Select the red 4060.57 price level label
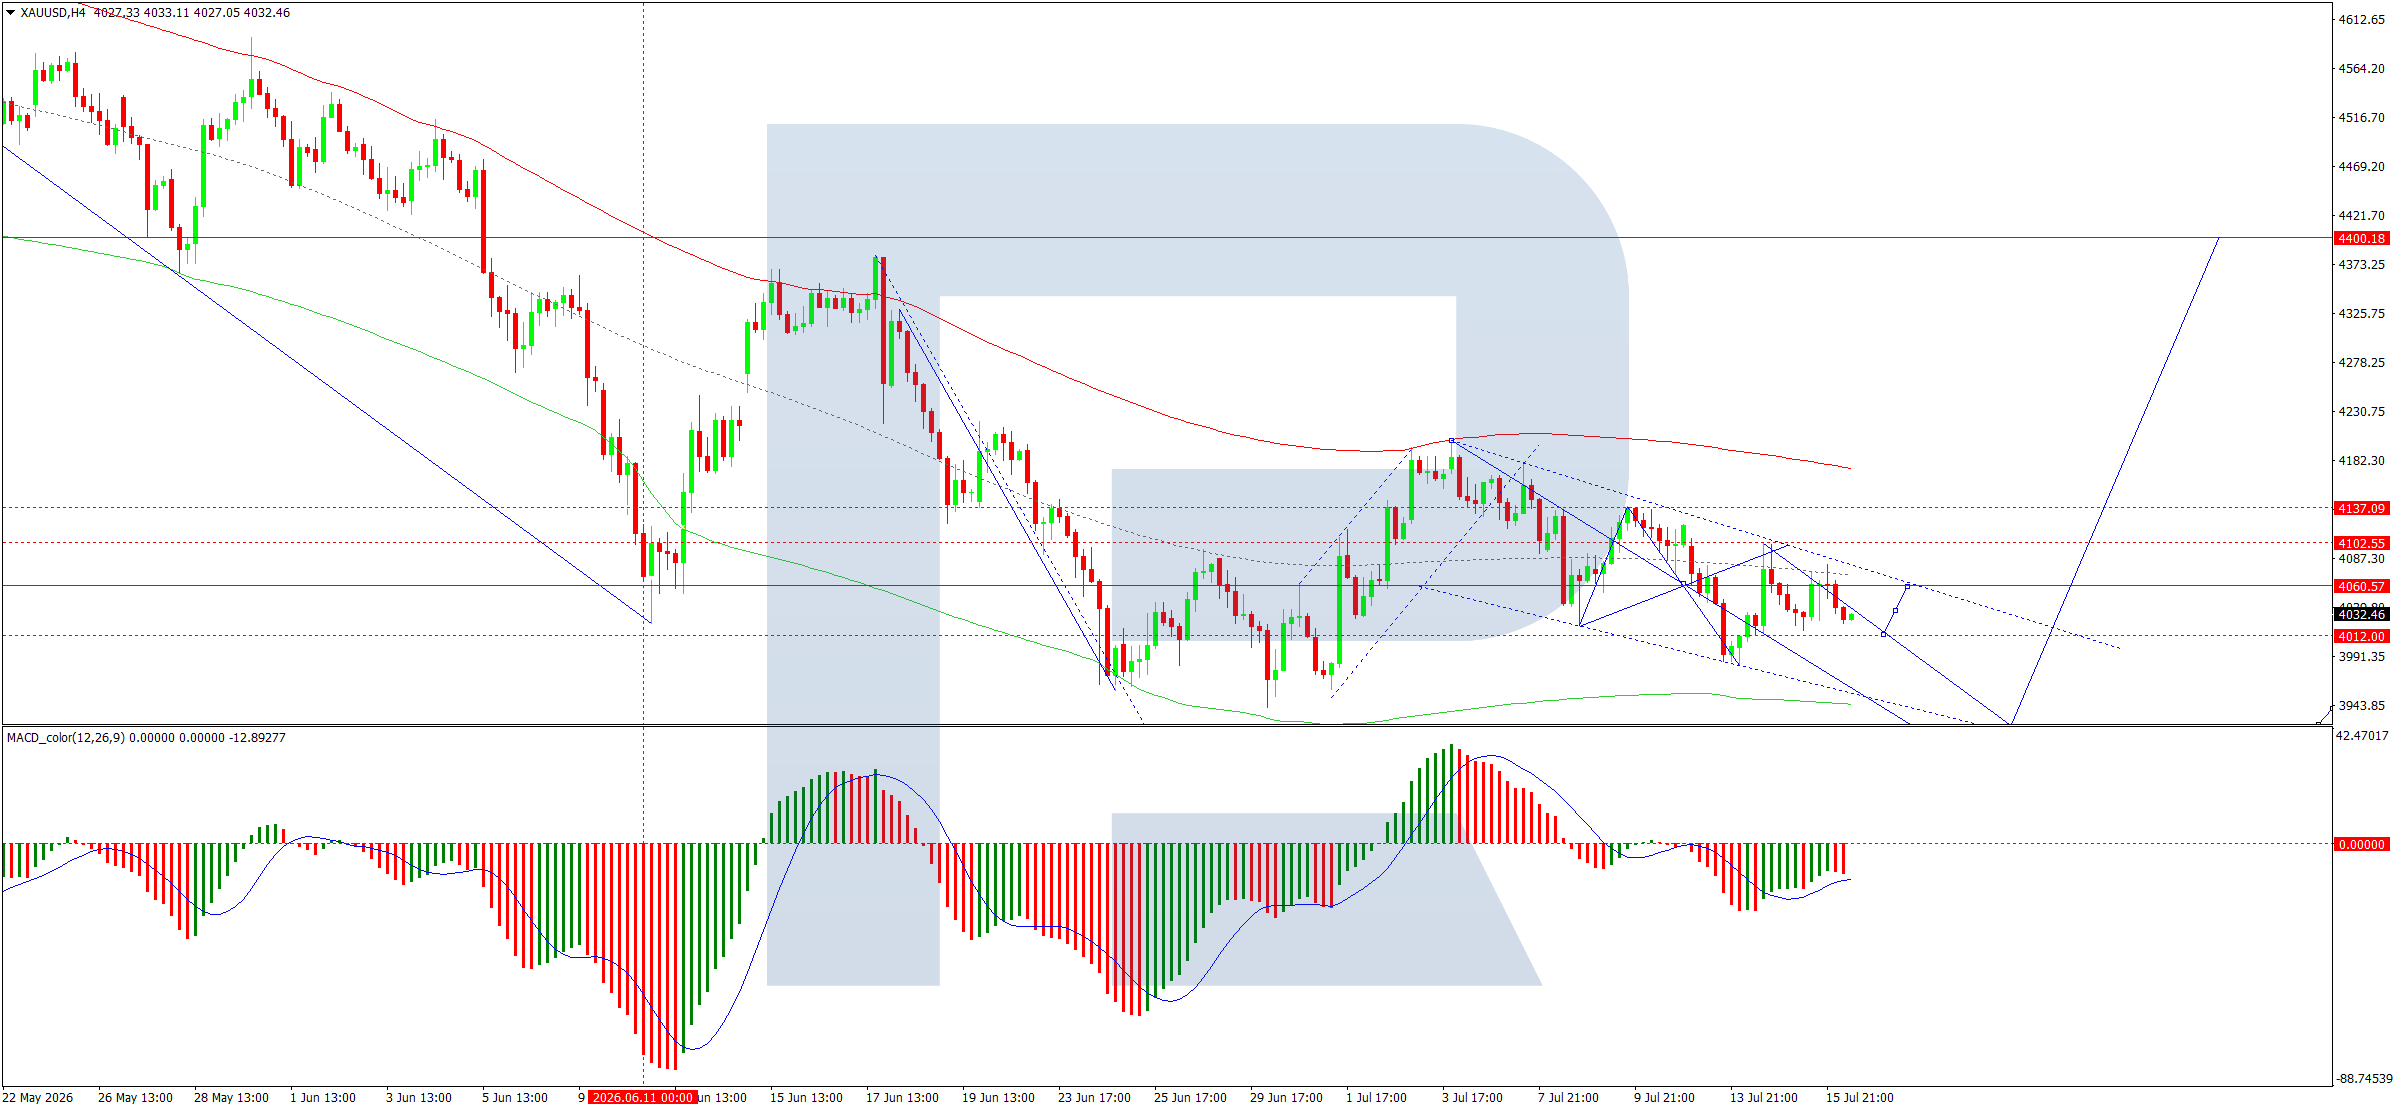The height and width of the screenshot is (1110, 2396). (x=2362, y=586)
